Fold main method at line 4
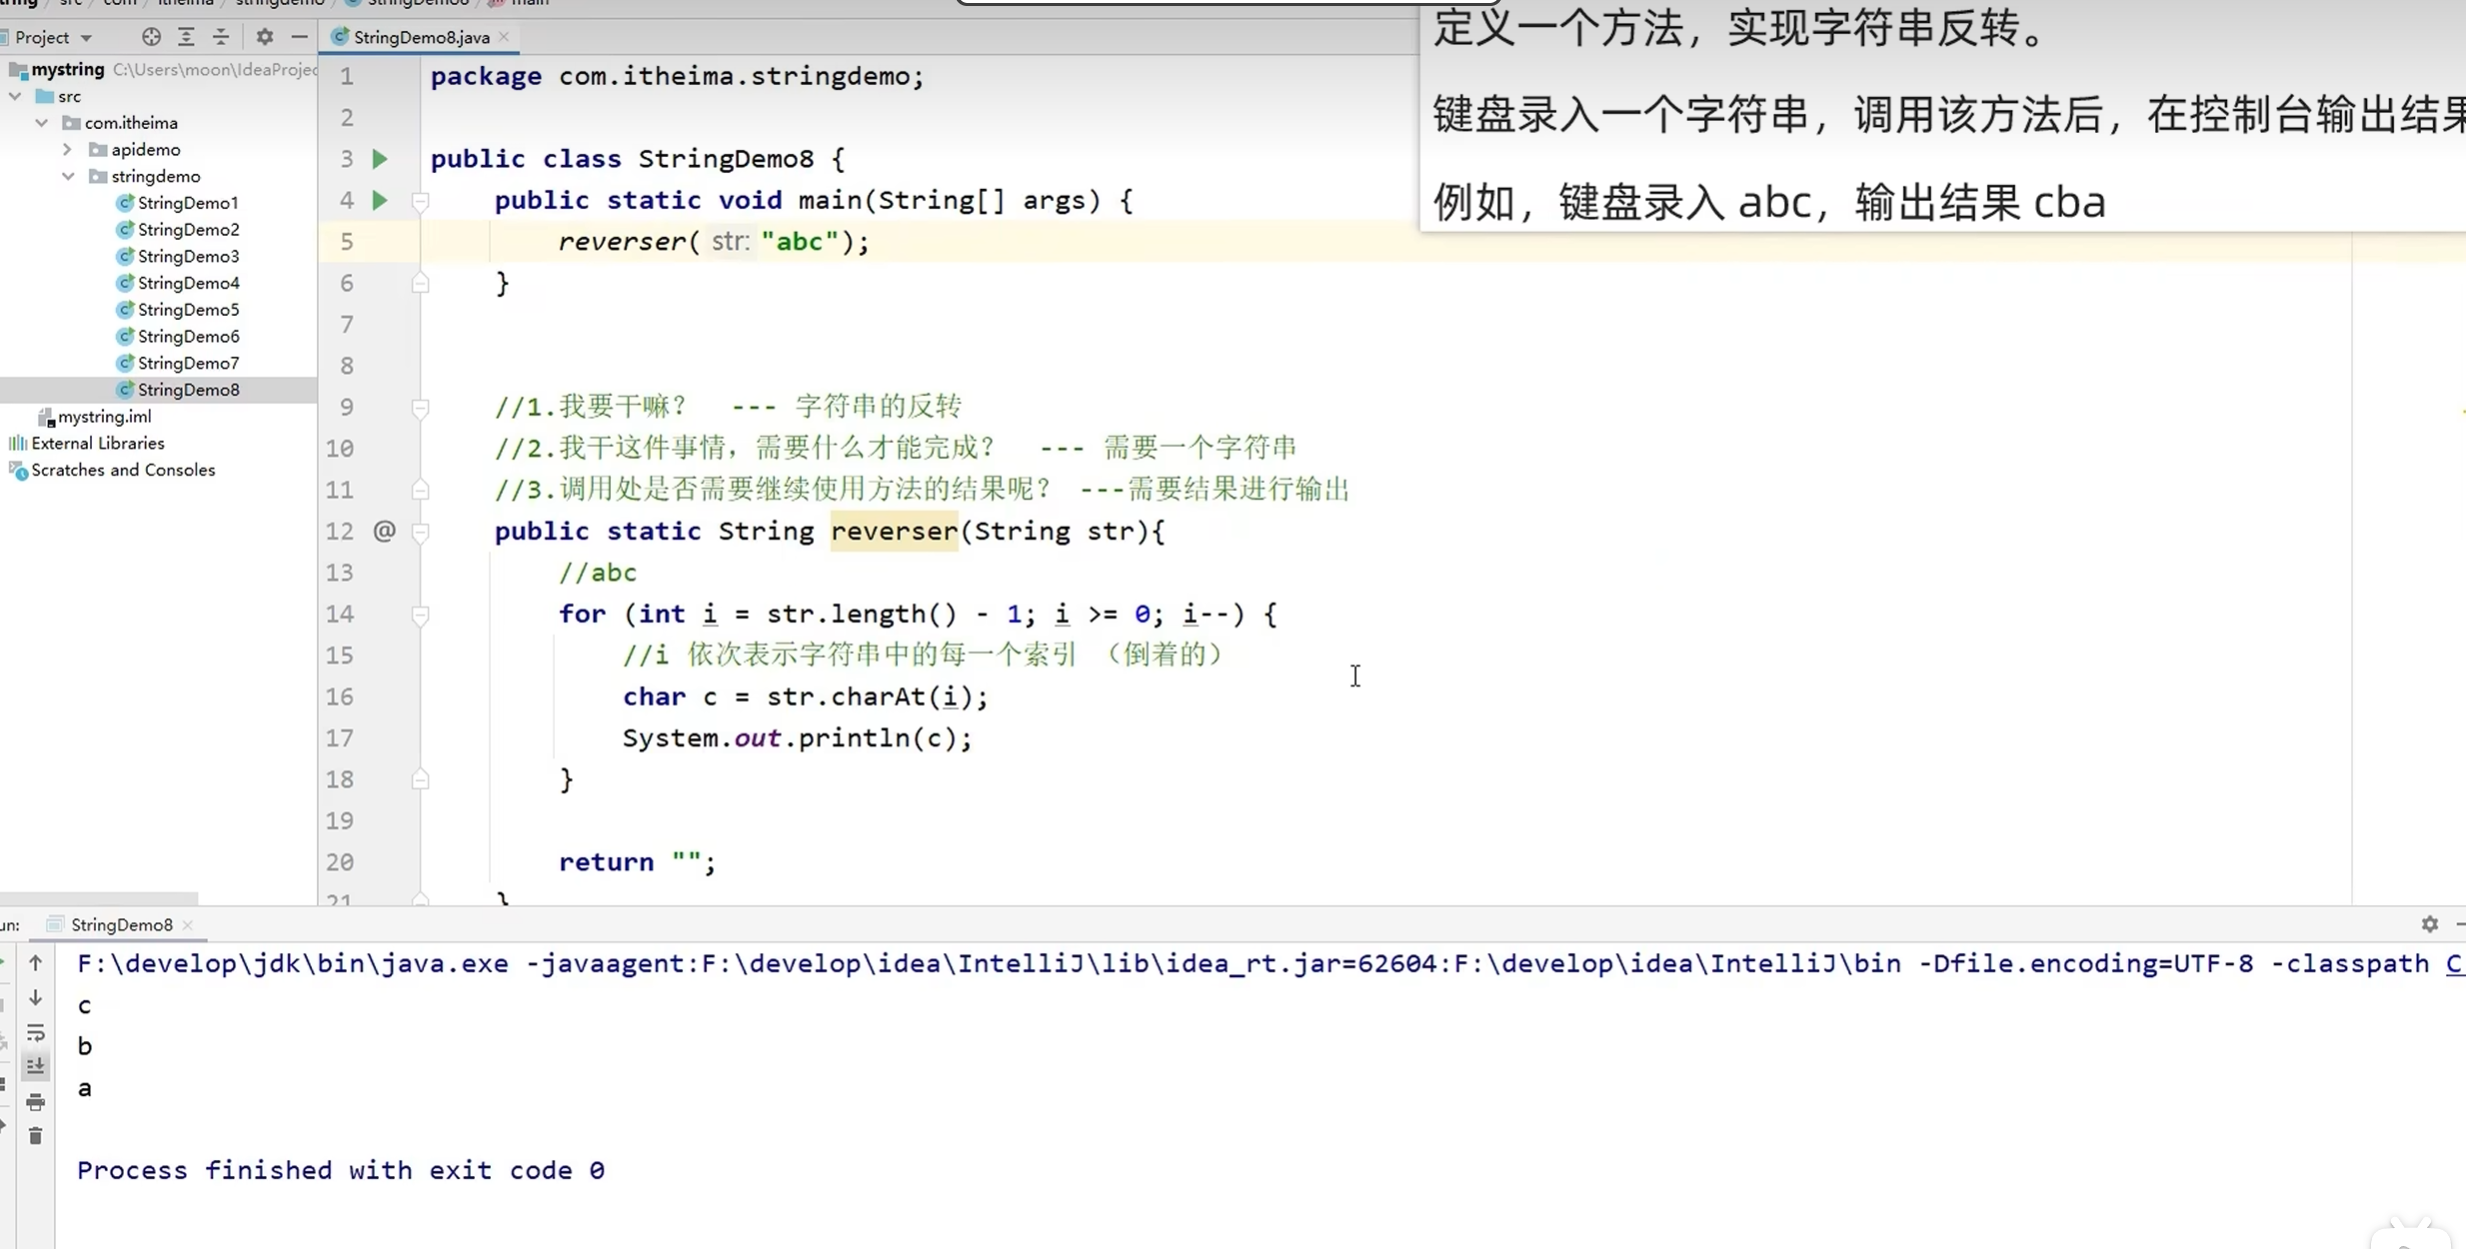Screen dimensions: 2466x1249 [421, 201]
